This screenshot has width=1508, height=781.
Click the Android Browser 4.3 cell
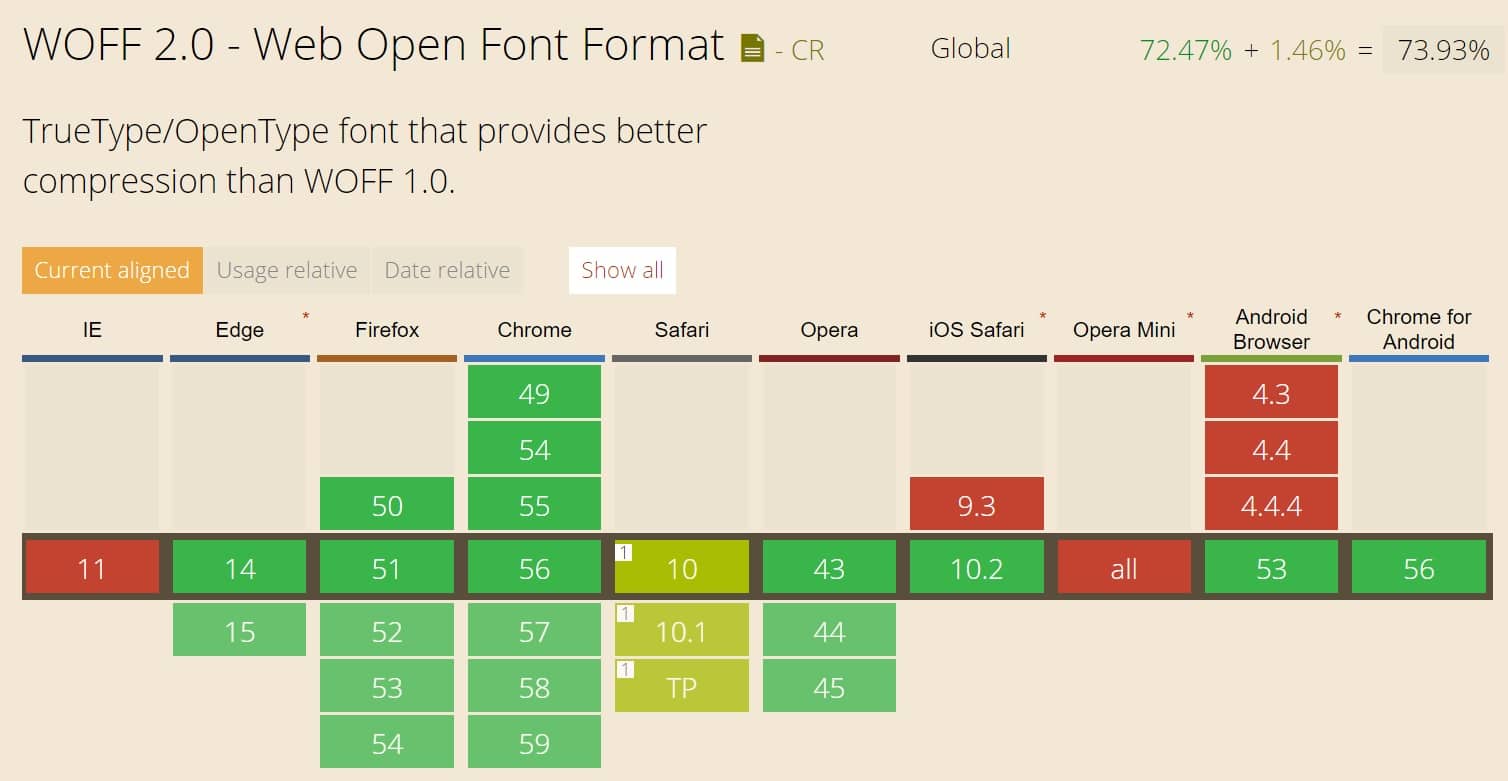1271,394
